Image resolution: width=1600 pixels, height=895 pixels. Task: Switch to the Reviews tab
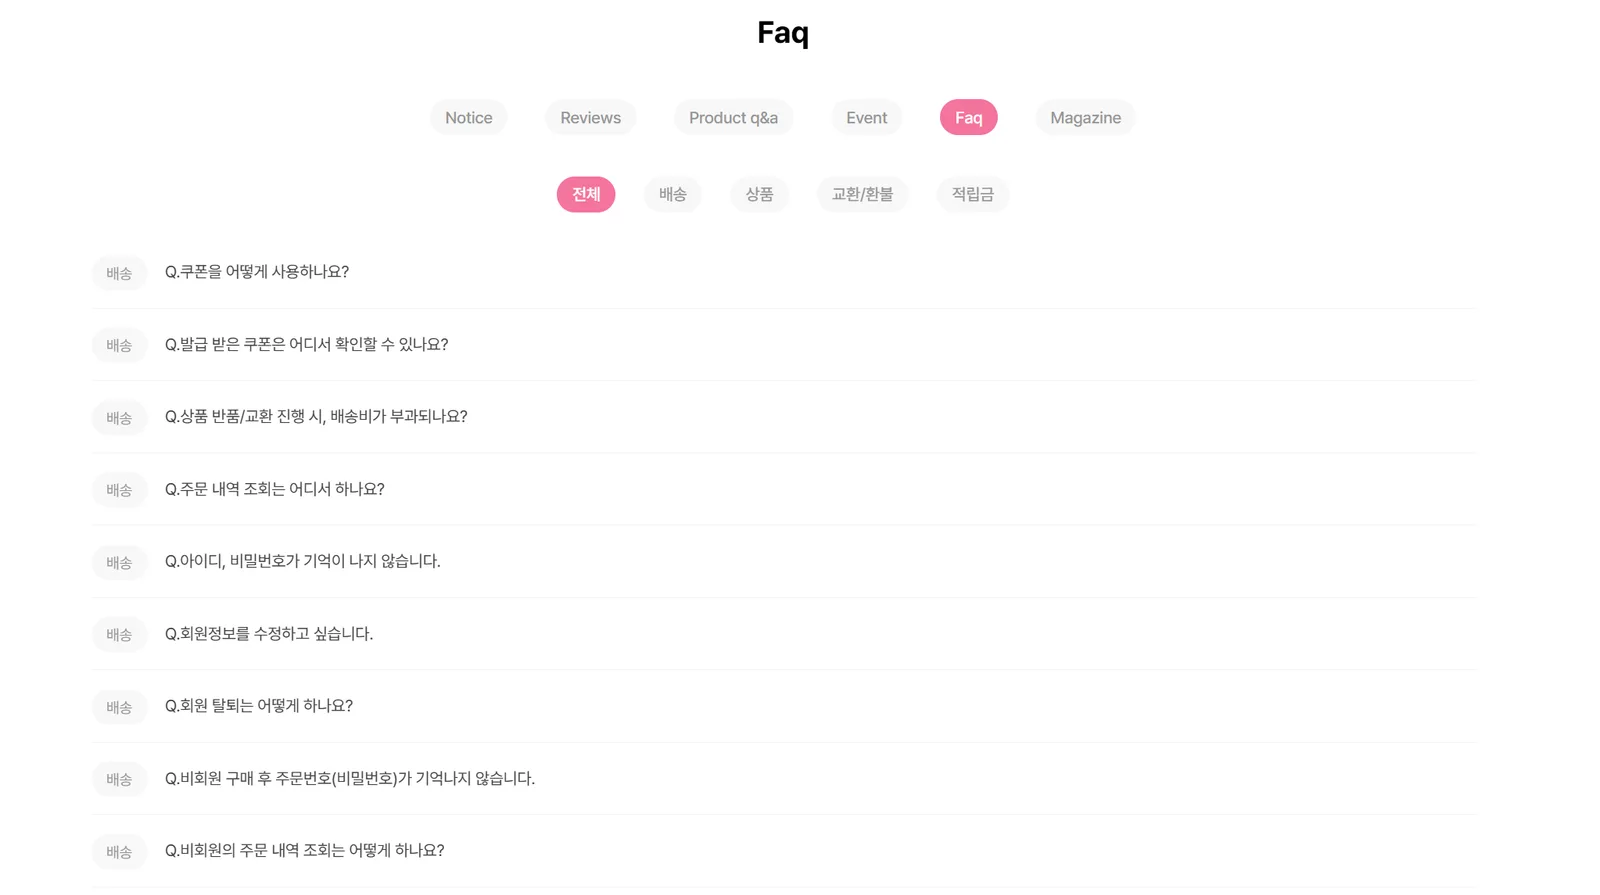click(590, 117)
